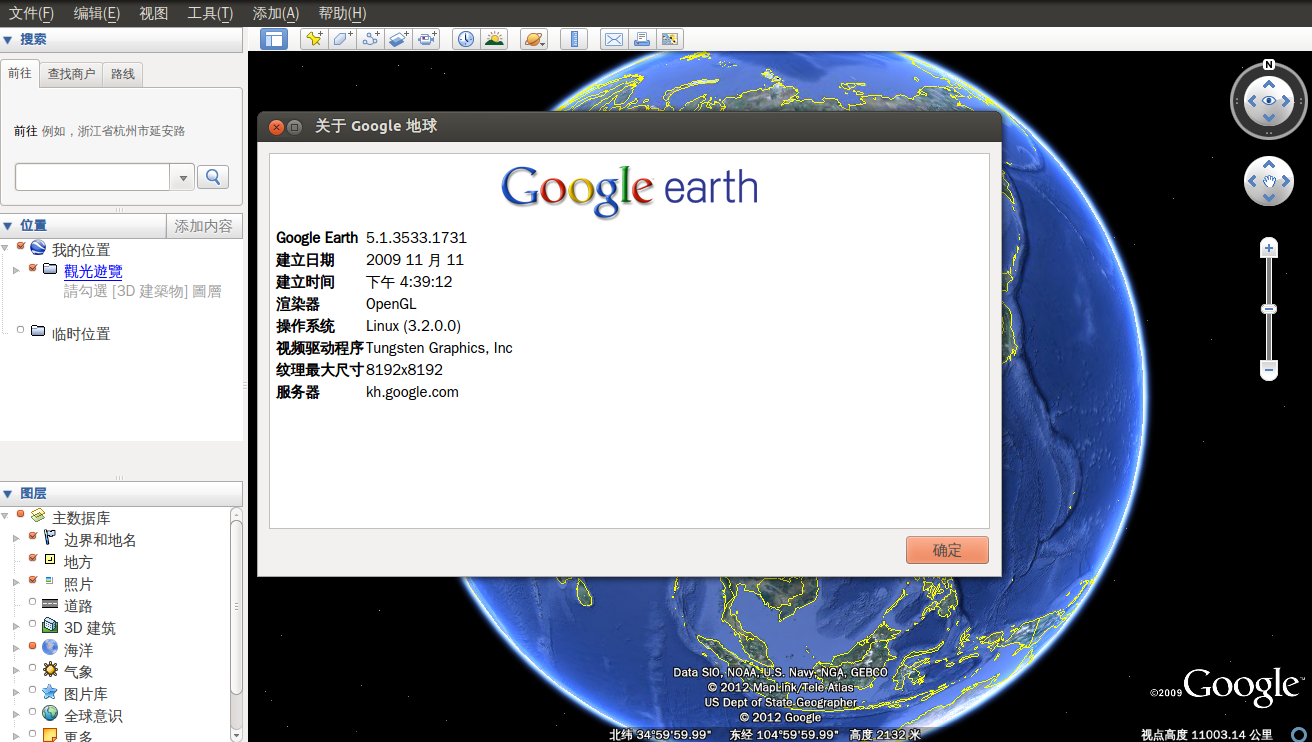The image size is (1312, 742).
Task: Click the 添加内容 button
Action: pyautogui.click(x=204, y=226)
